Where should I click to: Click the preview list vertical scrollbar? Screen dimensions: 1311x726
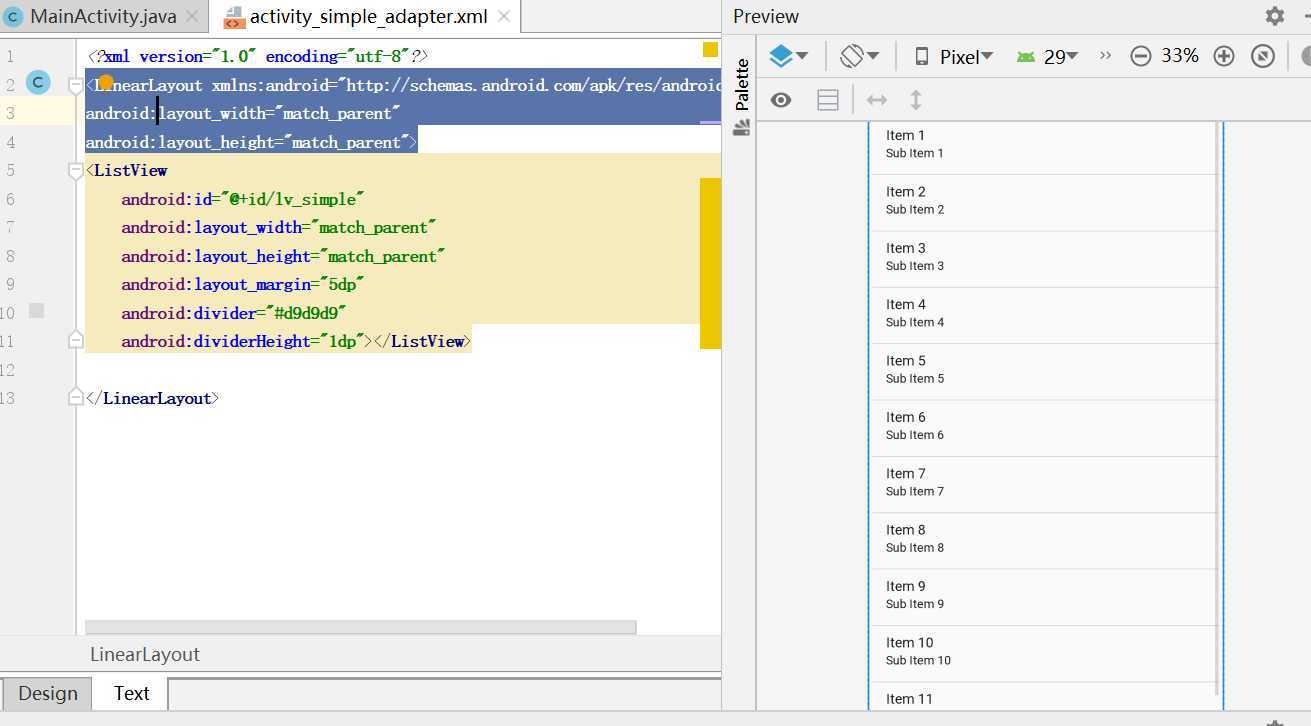(x=1216, y=408)
